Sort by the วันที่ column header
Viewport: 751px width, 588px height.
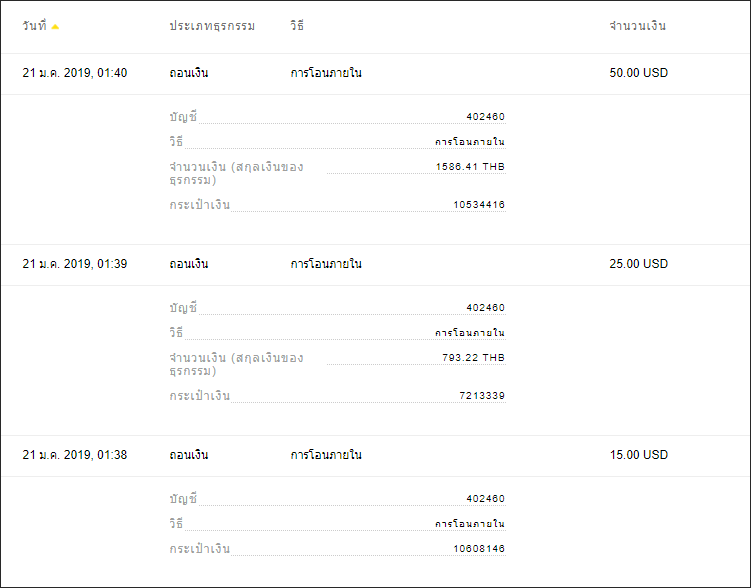(x=34, y=25)
